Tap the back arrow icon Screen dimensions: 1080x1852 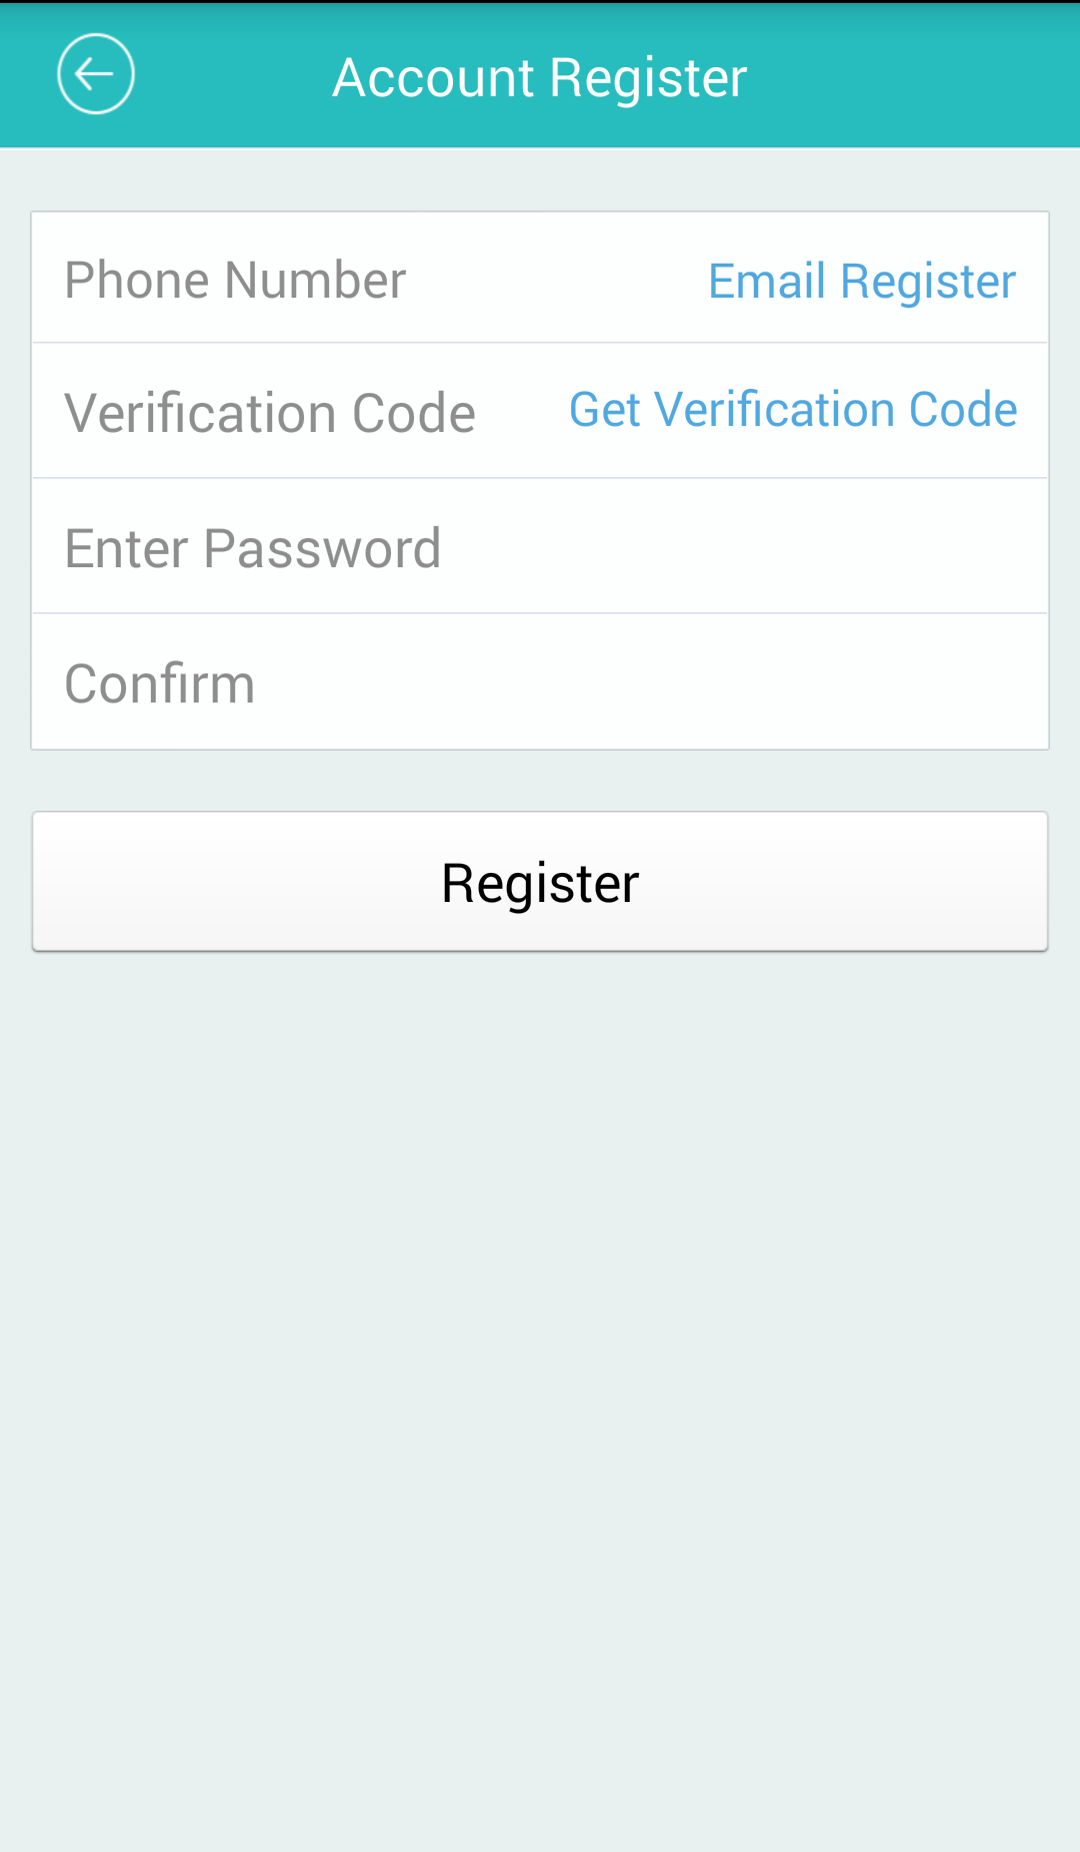pos(95,74)
